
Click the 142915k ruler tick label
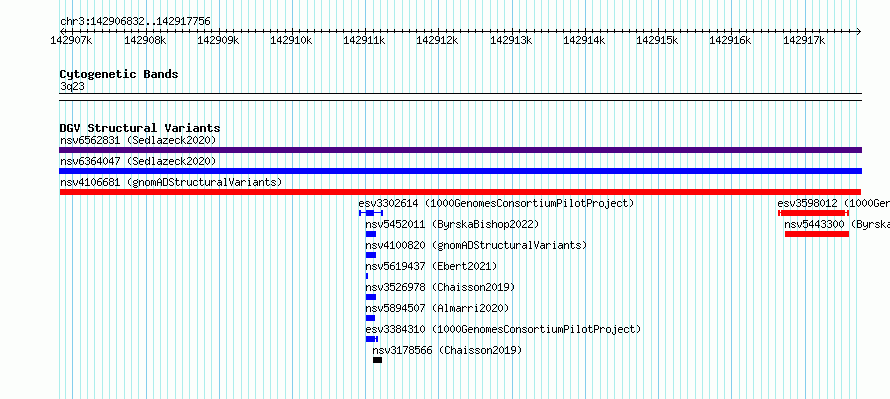pyautogui.click(x=657, y=40)
